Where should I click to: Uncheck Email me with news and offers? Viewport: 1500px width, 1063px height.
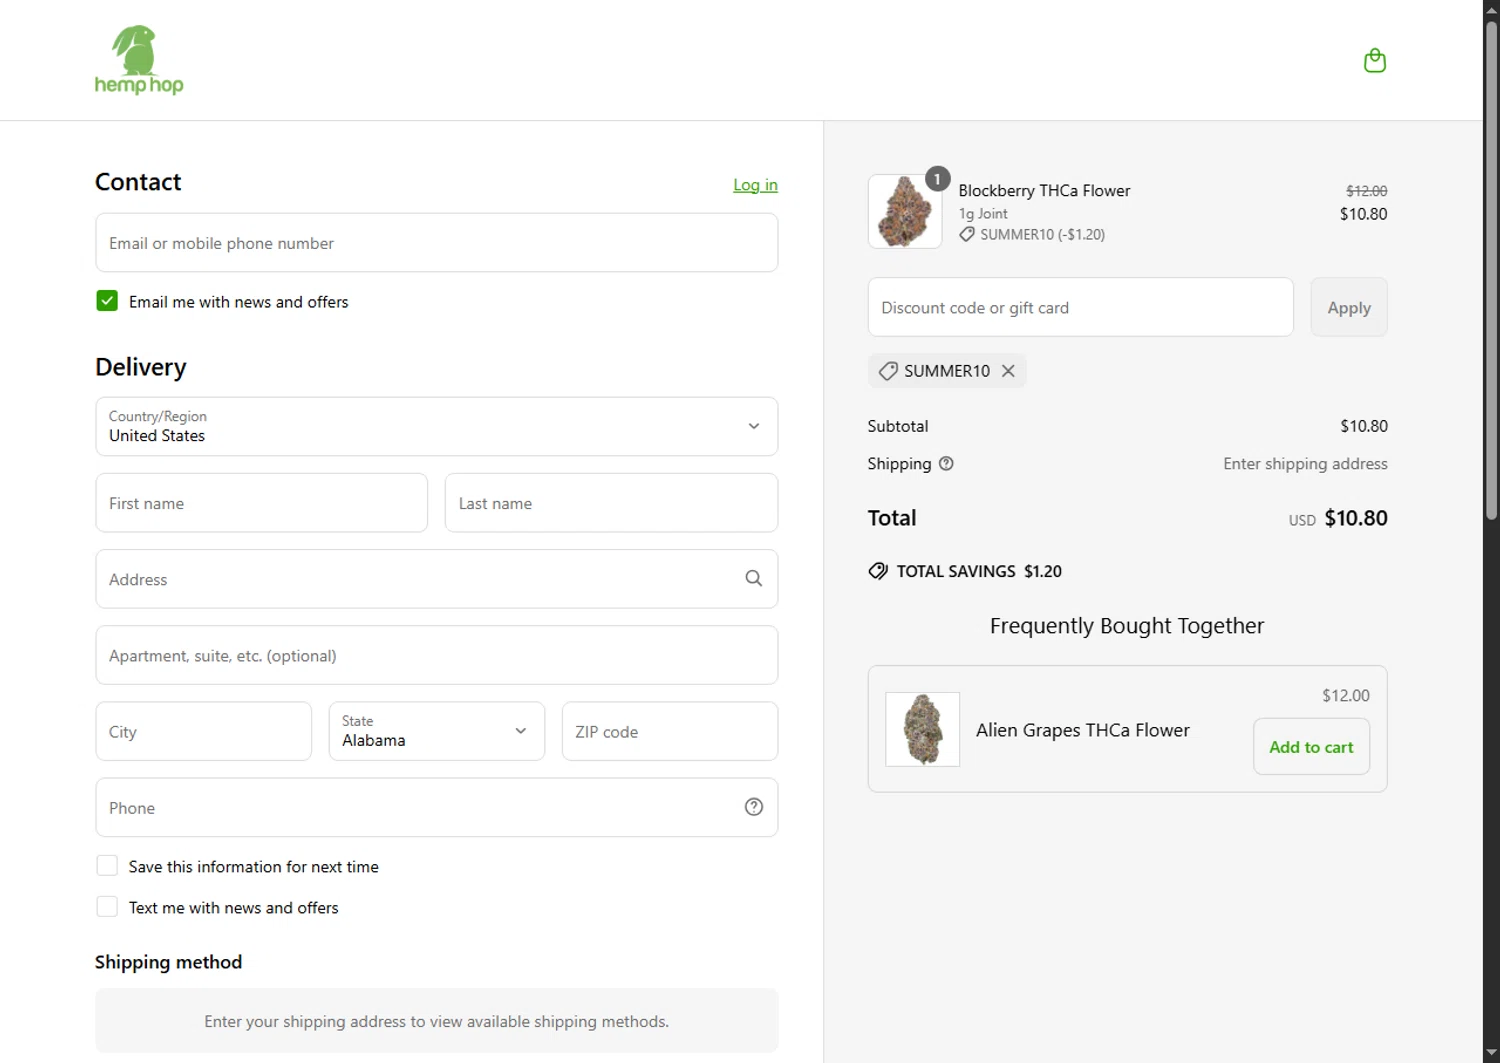tap(107, 301)
